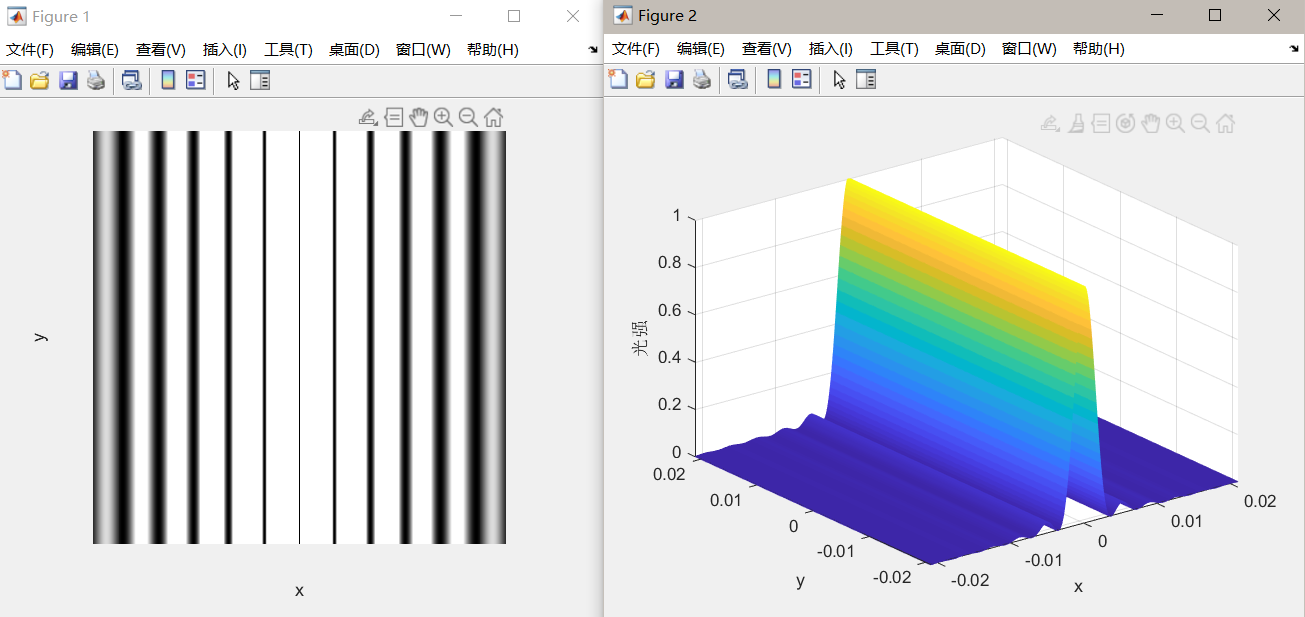This screenshot has height=617, width=1305.
Task: Enable zoom in on Figure 1 axes
Action: (443, 118)
